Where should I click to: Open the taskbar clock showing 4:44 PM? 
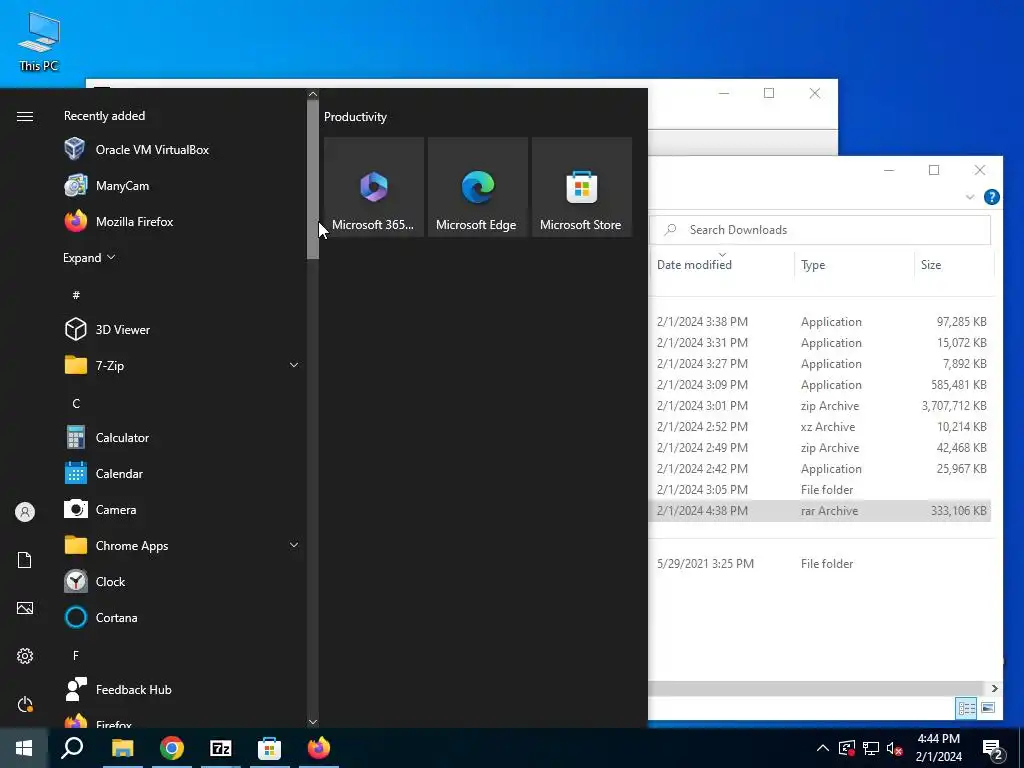[938, 748]
